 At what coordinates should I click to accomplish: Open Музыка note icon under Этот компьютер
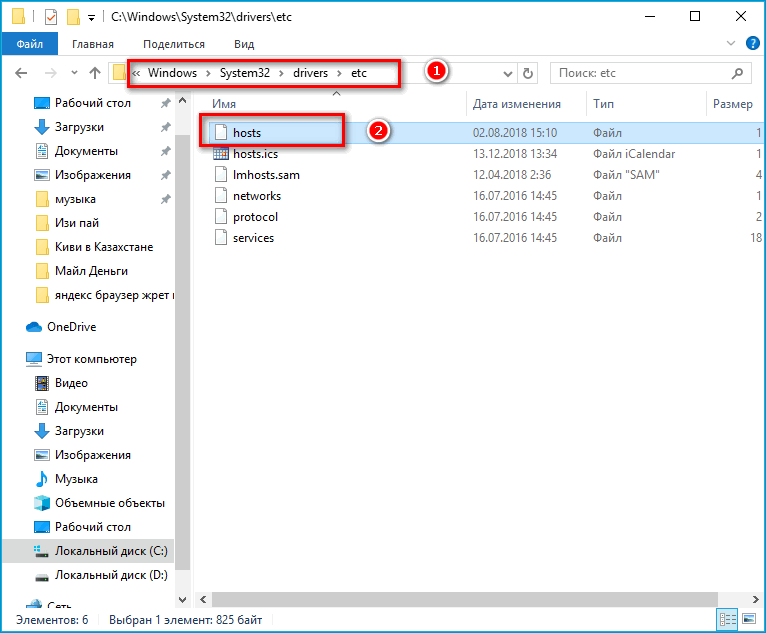[x=42, y=479]
